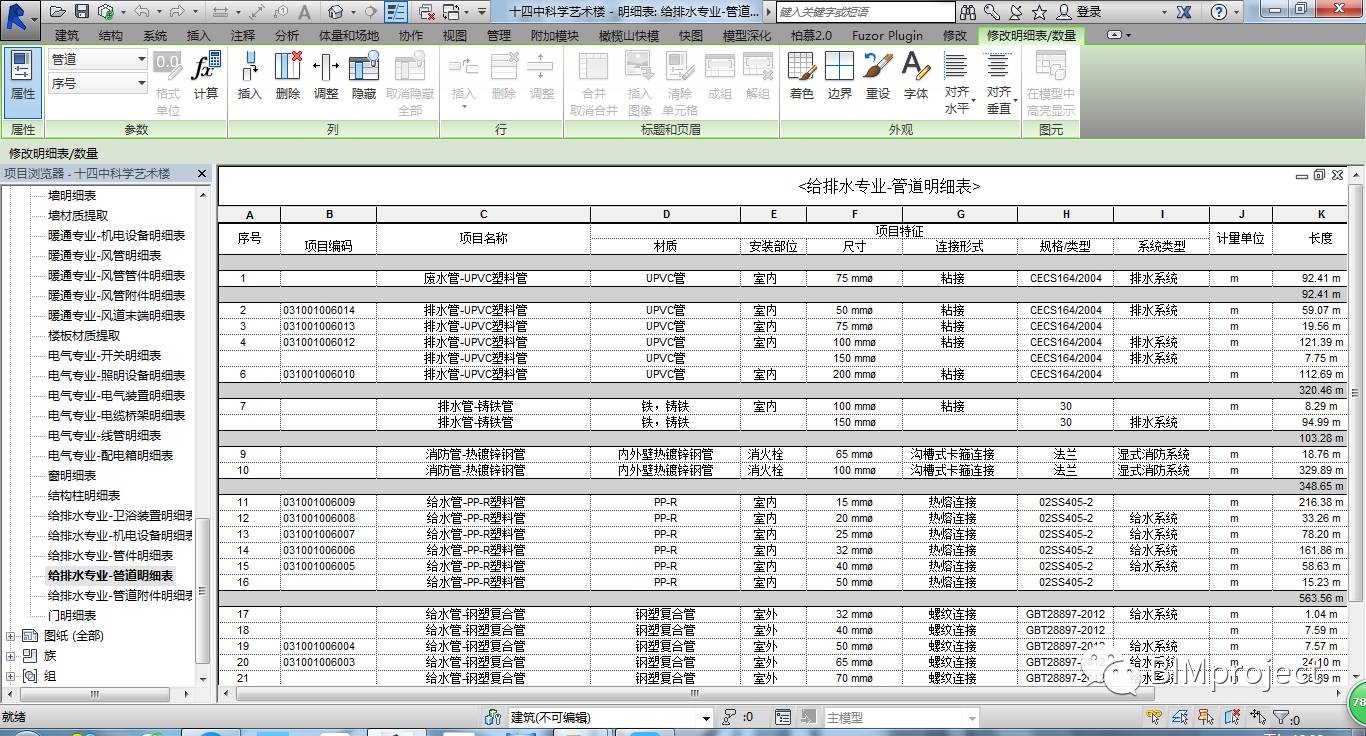Click the 合并 取消合并 merge cells icon
Viewport: 1366px width, 736px height.
[x=594, y=82]
